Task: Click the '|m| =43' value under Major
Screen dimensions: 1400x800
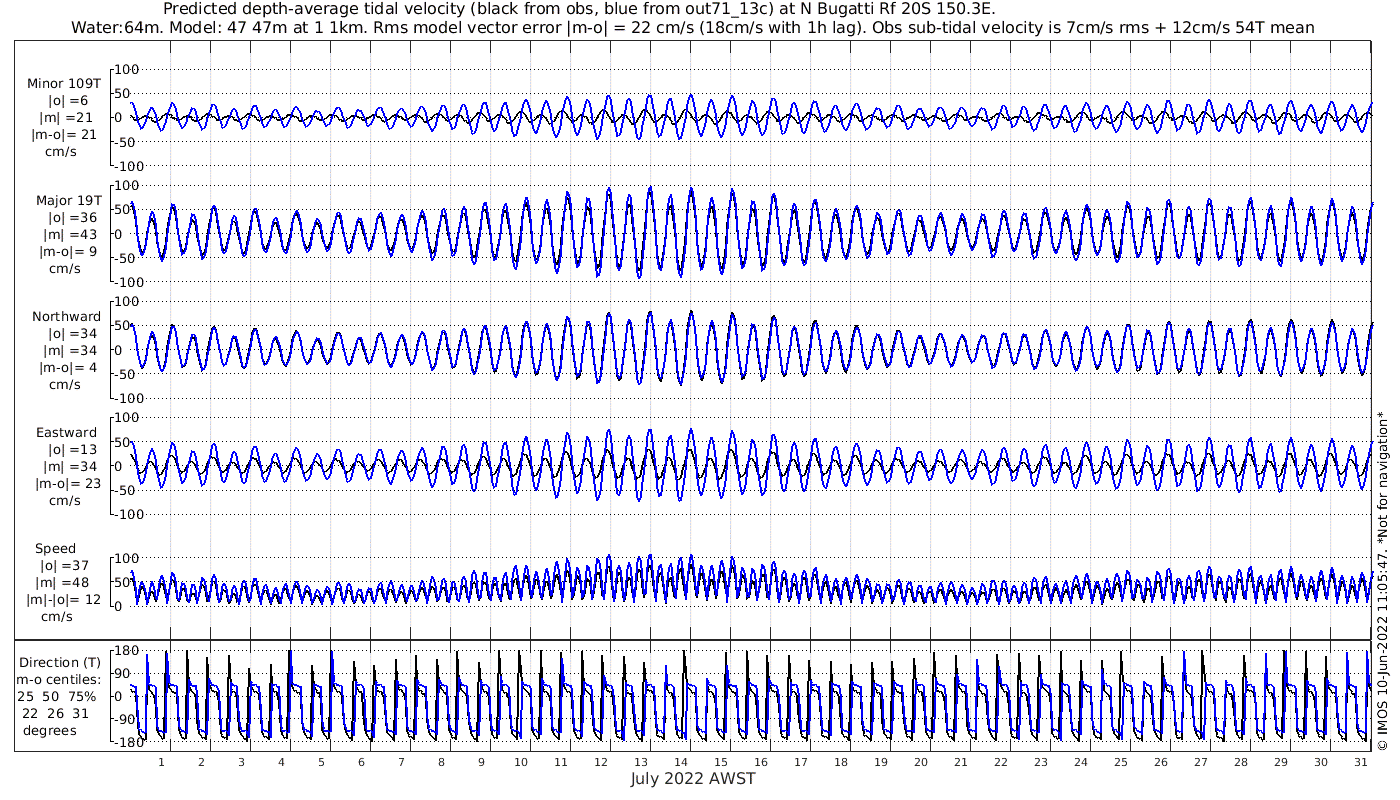Action: pos(70,235)
